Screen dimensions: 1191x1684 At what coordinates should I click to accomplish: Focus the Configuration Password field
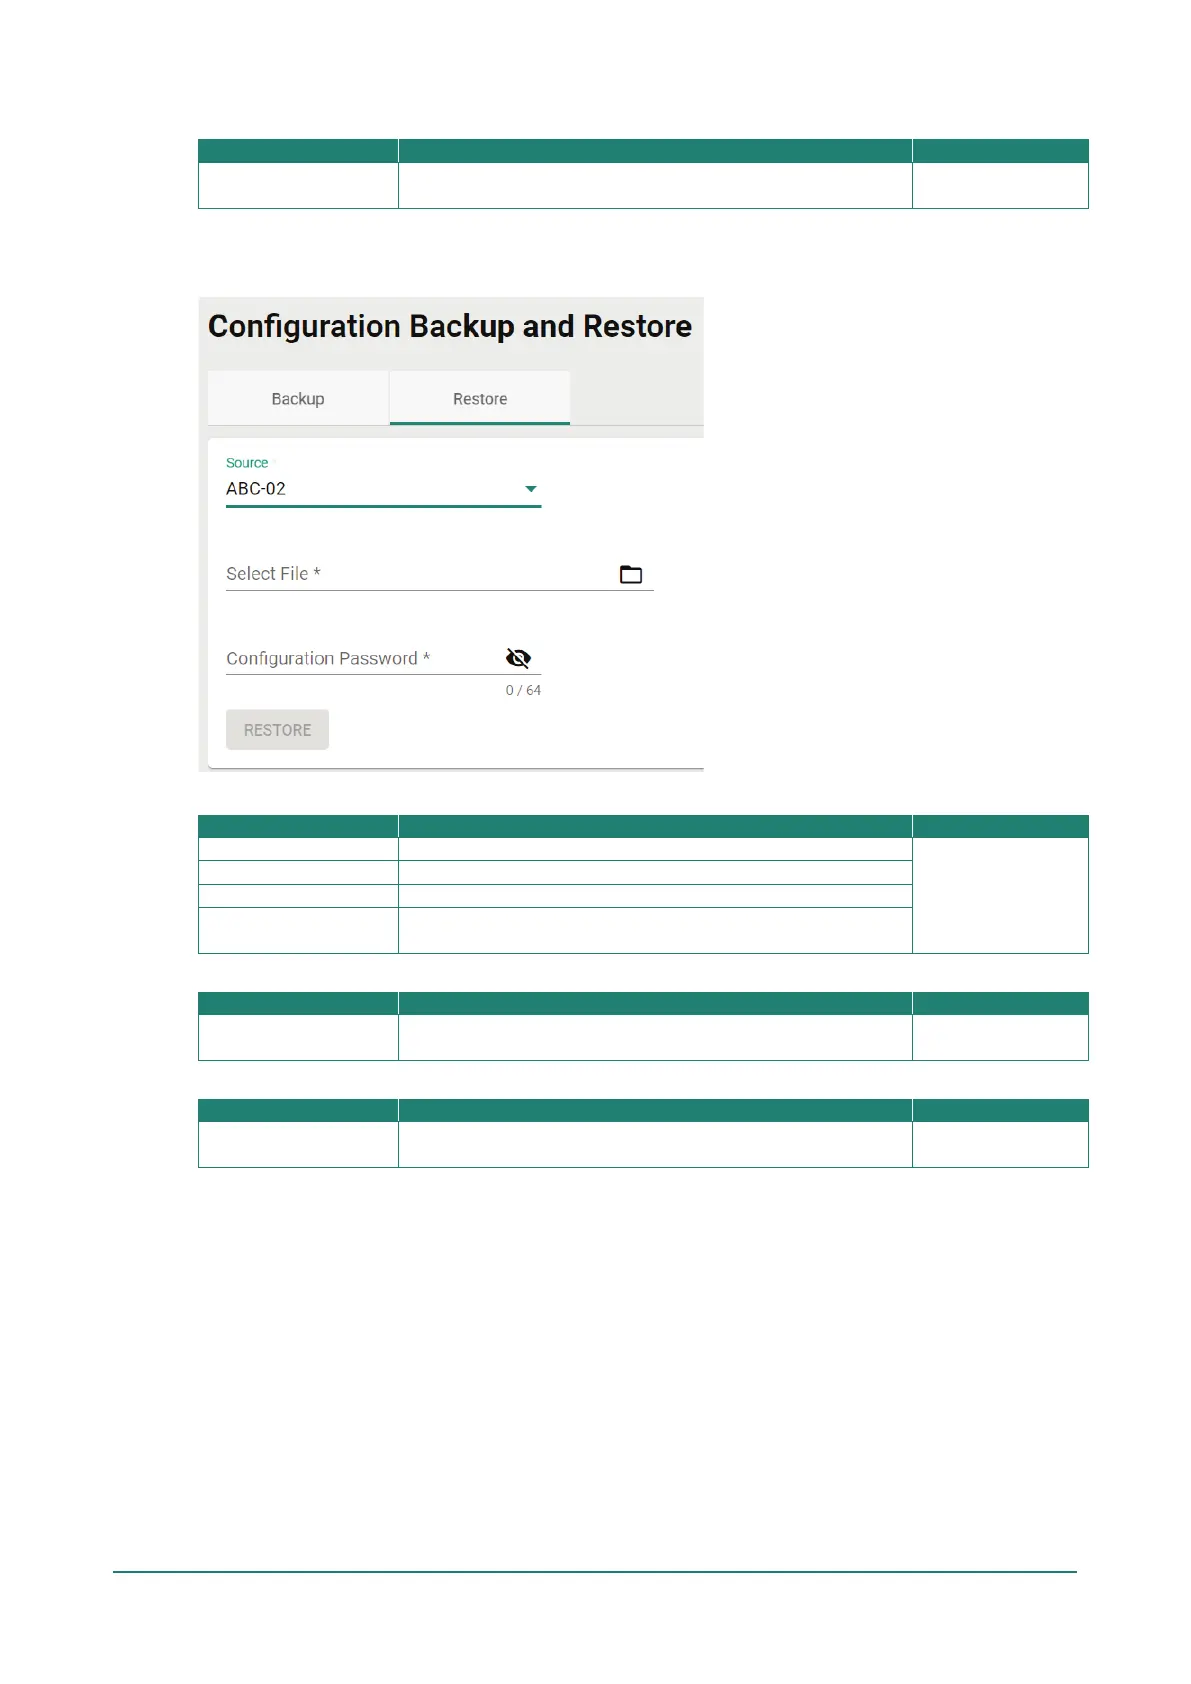383,658
